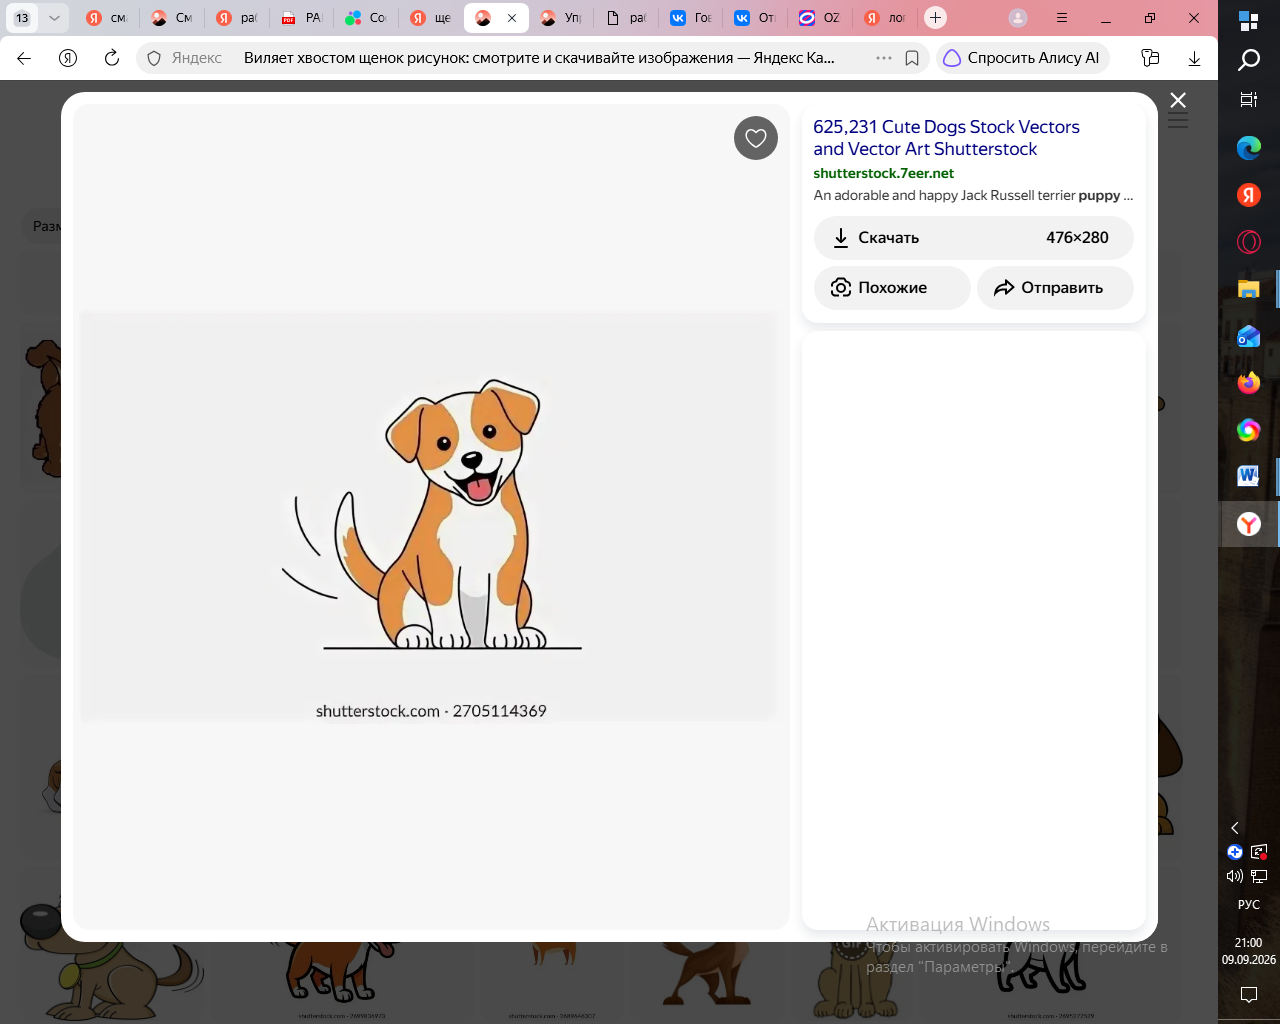Open the Cute Dogs Stock Vectors link

coord(946,138)
